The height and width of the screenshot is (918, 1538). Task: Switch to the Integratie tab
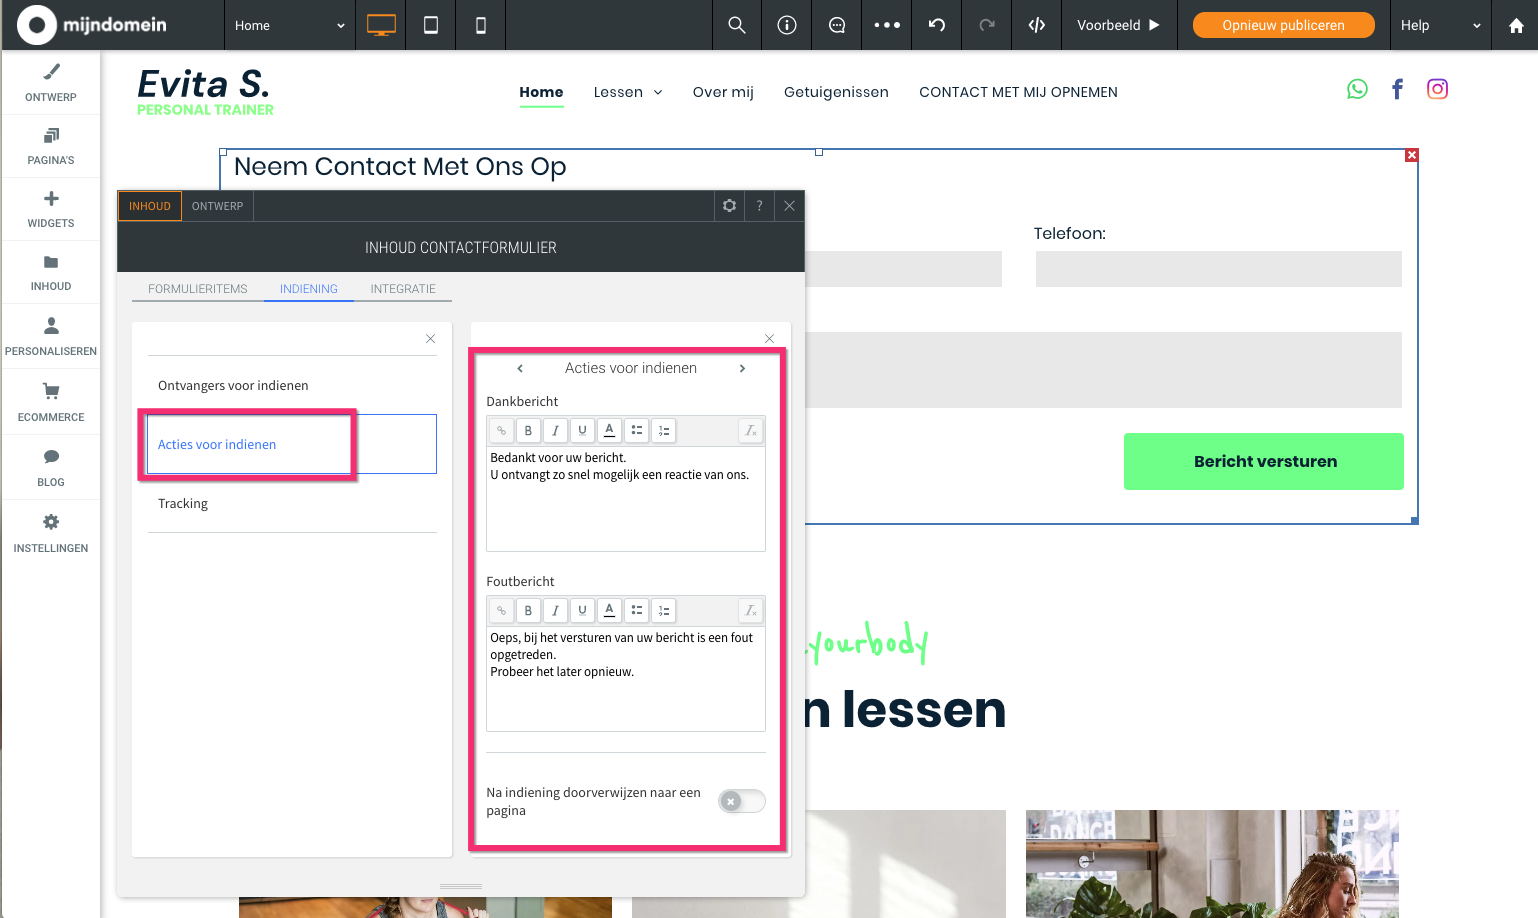[403, 289]
